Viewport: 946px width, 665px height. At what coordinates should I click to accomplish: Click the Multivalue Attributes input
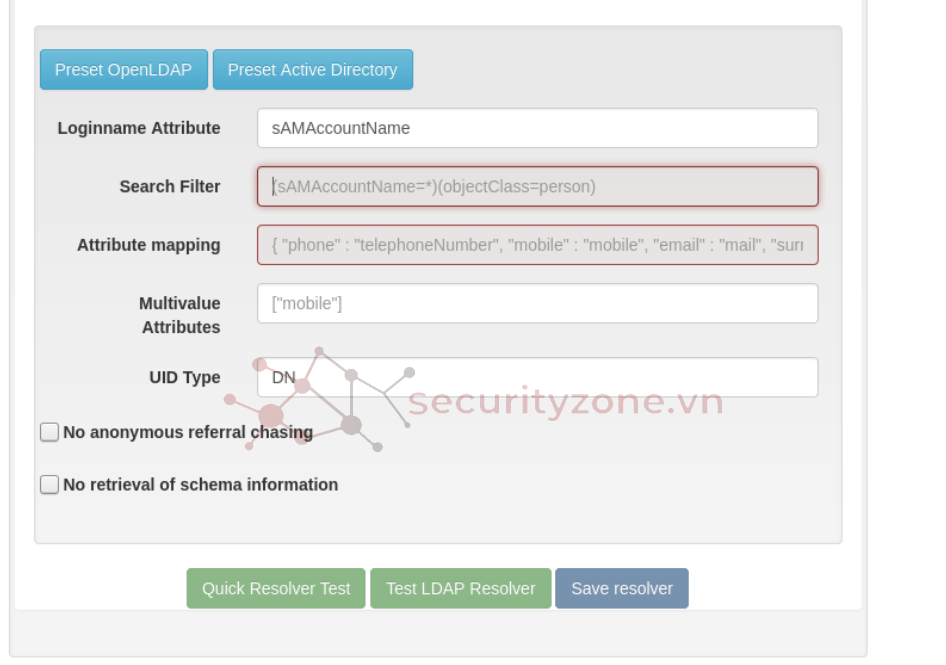click(537, 304)
